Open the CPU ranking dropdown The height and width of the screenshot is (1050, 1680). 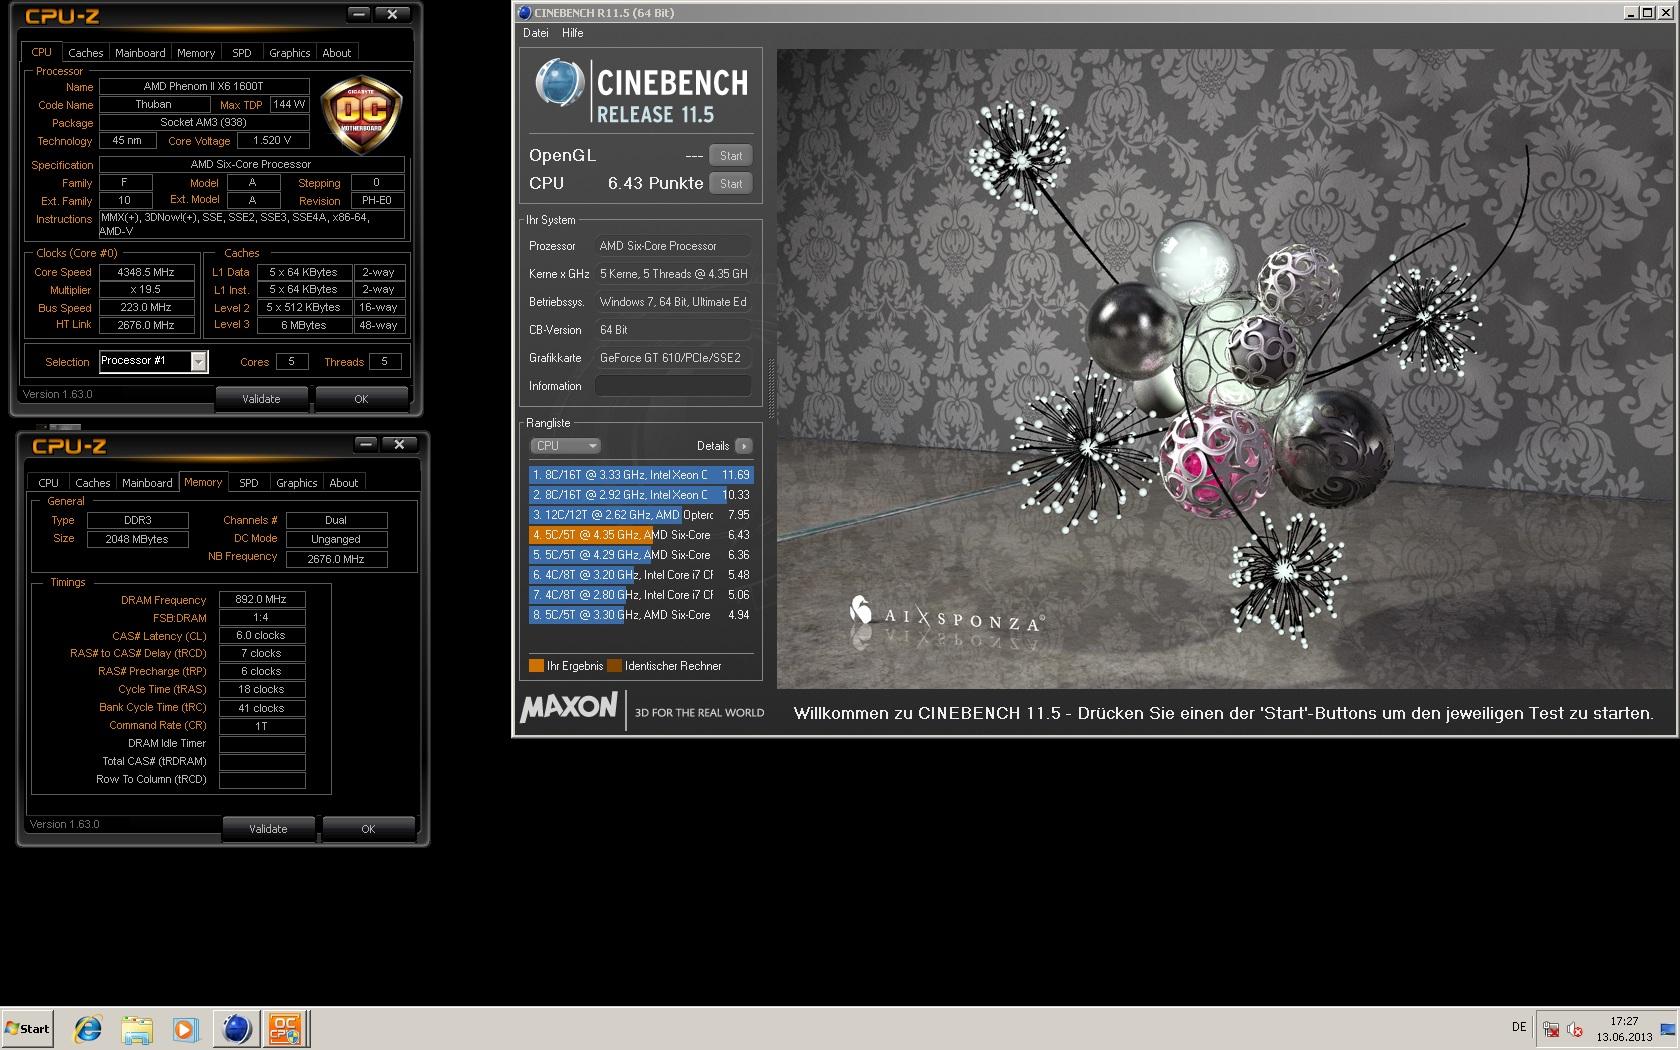pos(565,446)
